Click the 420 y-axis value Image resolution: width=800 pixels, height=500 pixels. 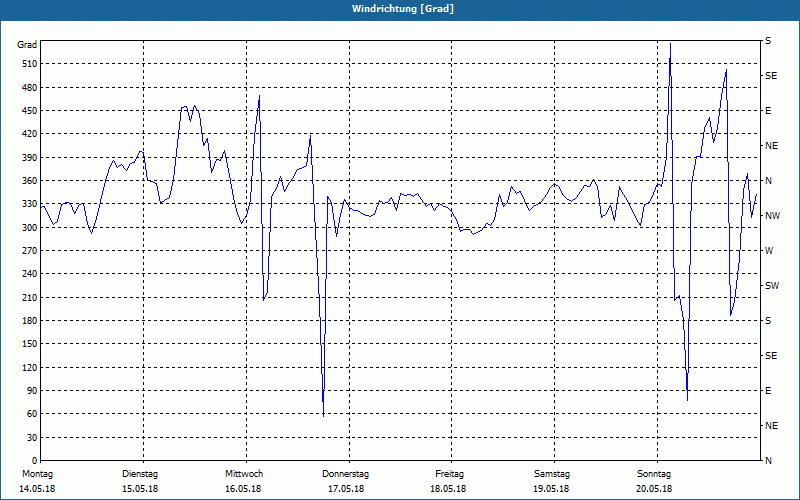29,134
